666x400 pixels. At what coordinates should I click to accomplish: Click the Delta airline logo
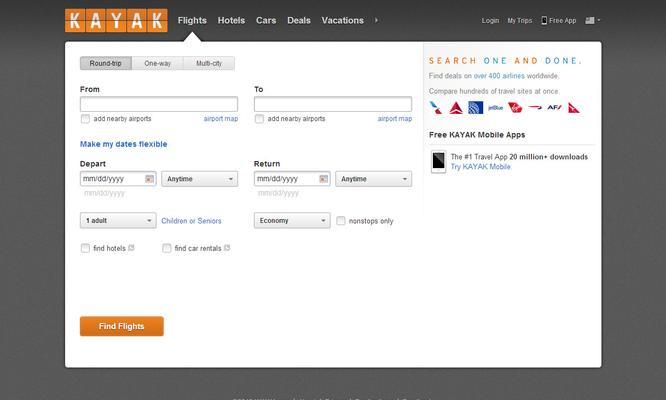(456, 108)
